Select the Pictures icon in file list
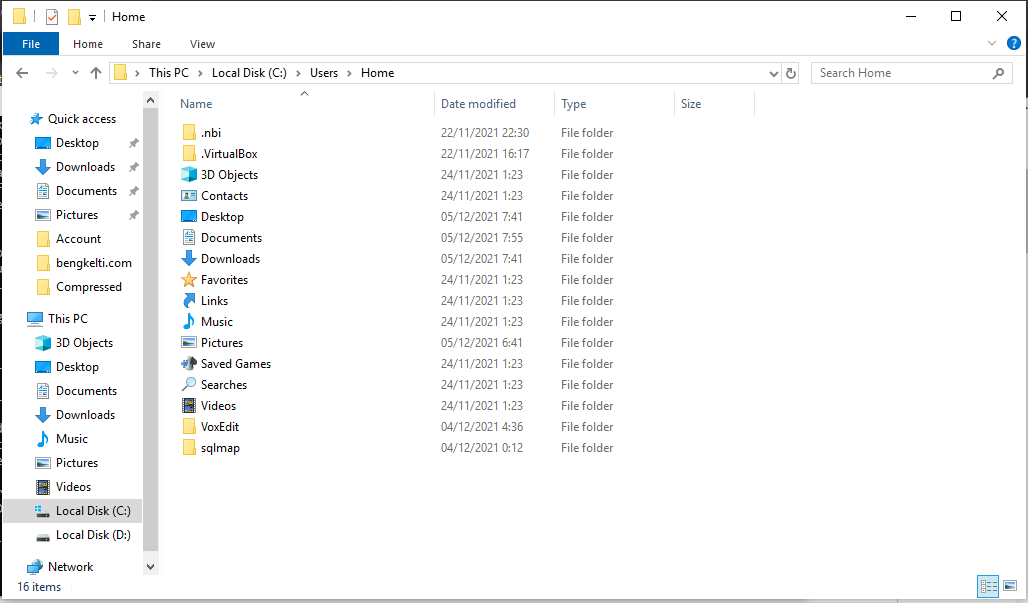The width and height of the screenshot is (1028, 603). pyautogui.click(x=189, y=342)
